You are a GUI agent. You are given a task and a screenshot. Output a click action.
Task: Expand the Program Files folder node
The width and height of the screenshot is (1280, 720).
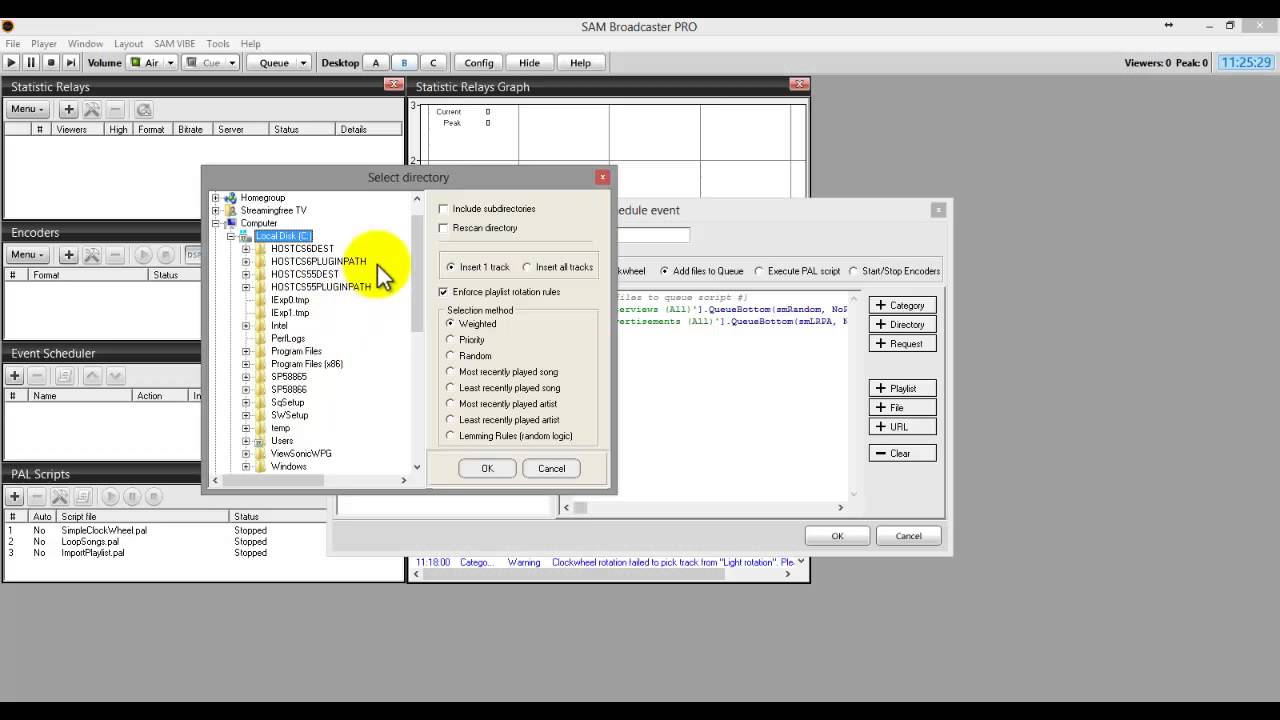(246, 351)
